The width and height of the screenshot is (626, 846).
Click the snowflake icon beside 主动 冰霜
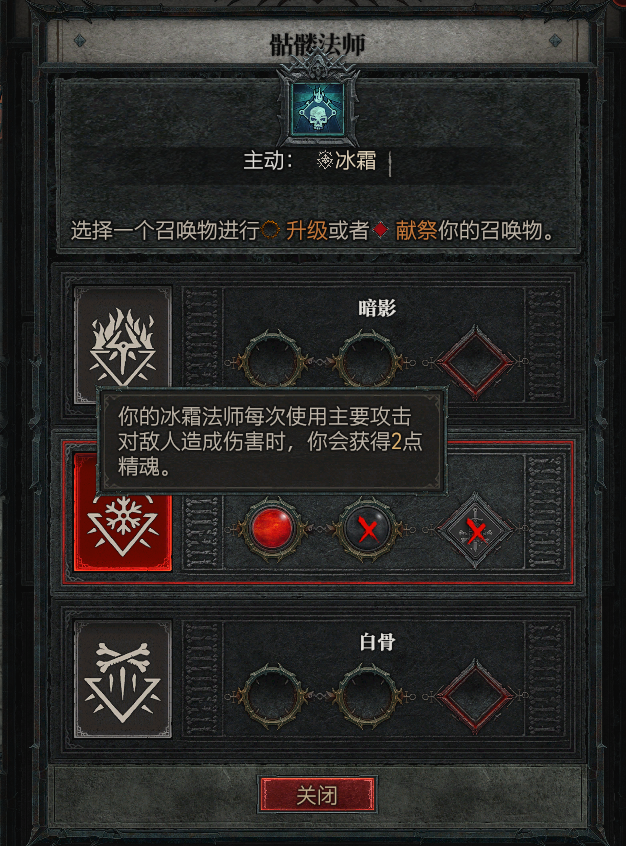(x=324, y=160)
